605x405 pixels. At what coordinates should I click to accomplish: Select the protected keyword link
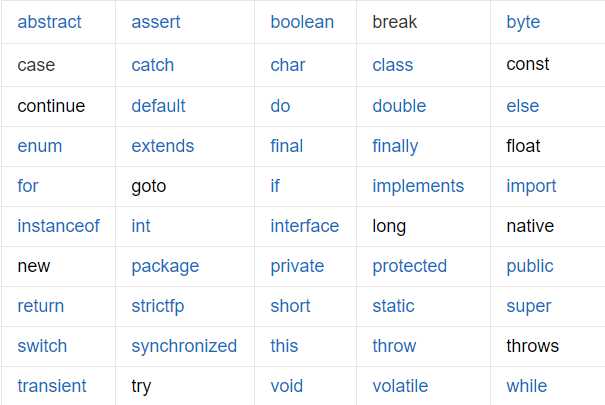pyautogui.click(x=409, y=267)
